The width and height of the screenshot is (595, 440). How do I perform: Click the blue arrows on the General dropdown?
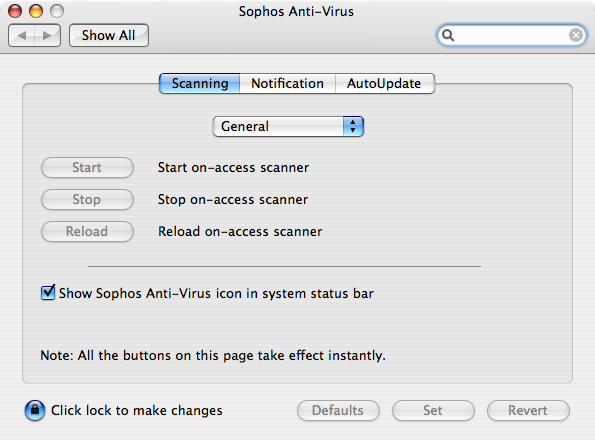(353, 126)
